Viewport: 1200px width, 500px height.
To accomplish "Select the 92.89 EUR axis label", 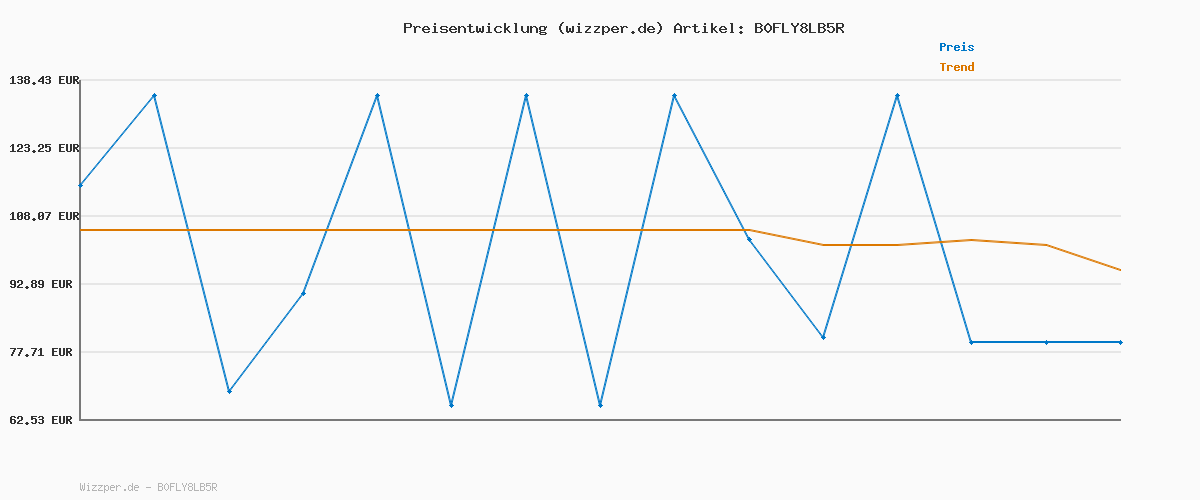I will pos(44,284).
